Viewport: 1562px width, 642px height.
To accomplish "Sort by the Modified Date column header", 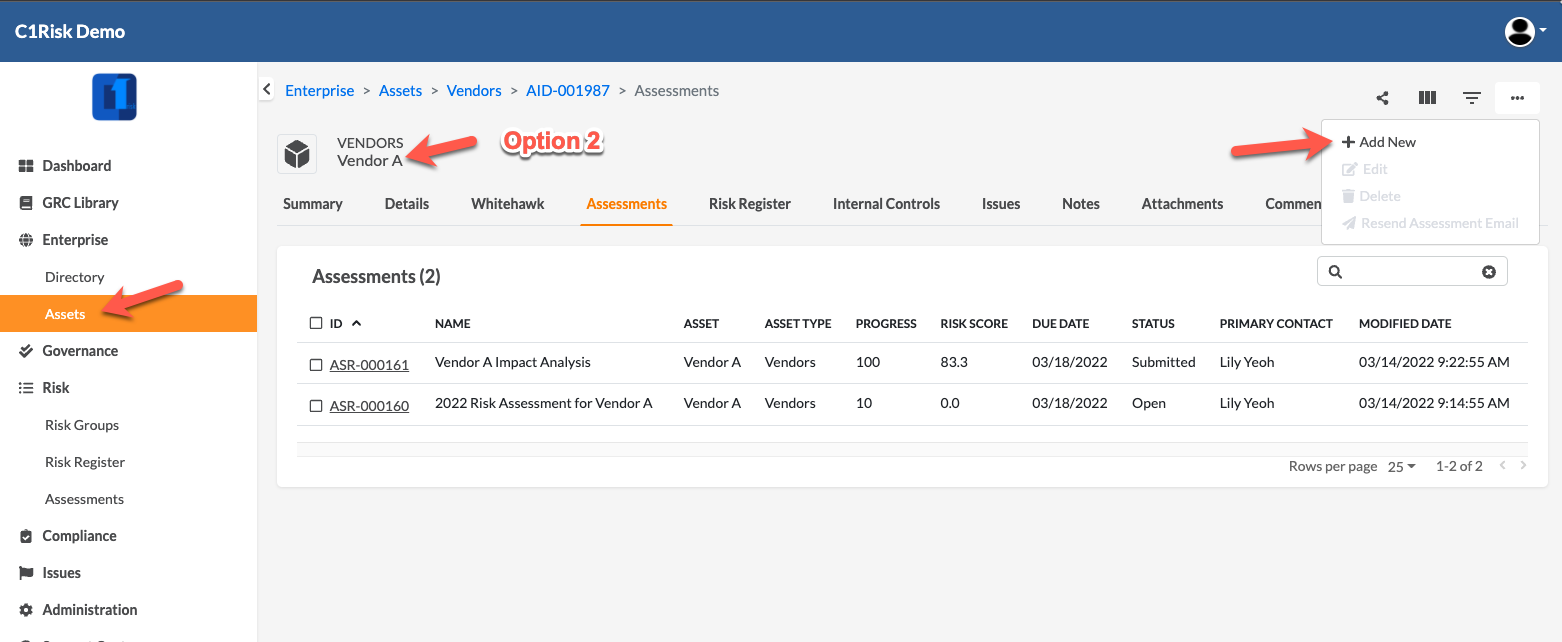I will click(1405, 324).
